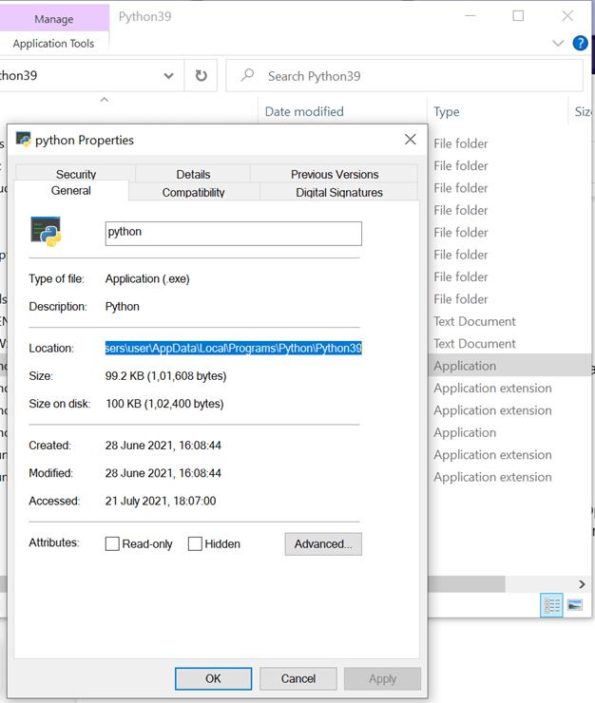Open the Manage ribbon tab
This screenshot has width=595, height=703.
pos(54,19)
